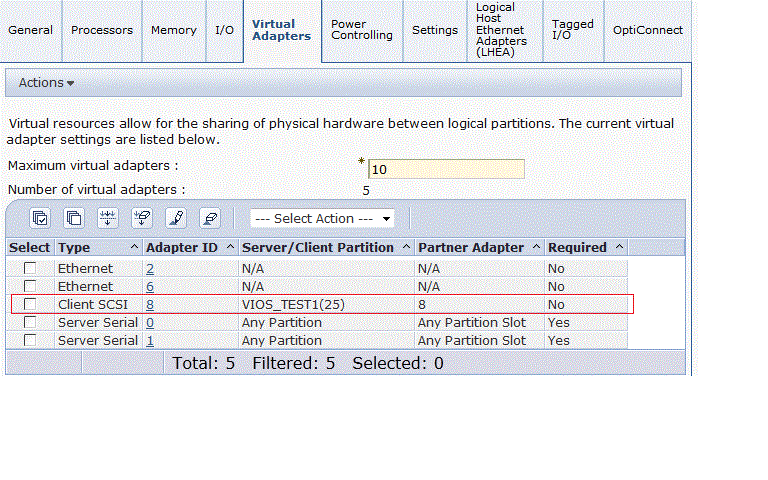Open the Select Action dropdown

[x=322, y=218]
